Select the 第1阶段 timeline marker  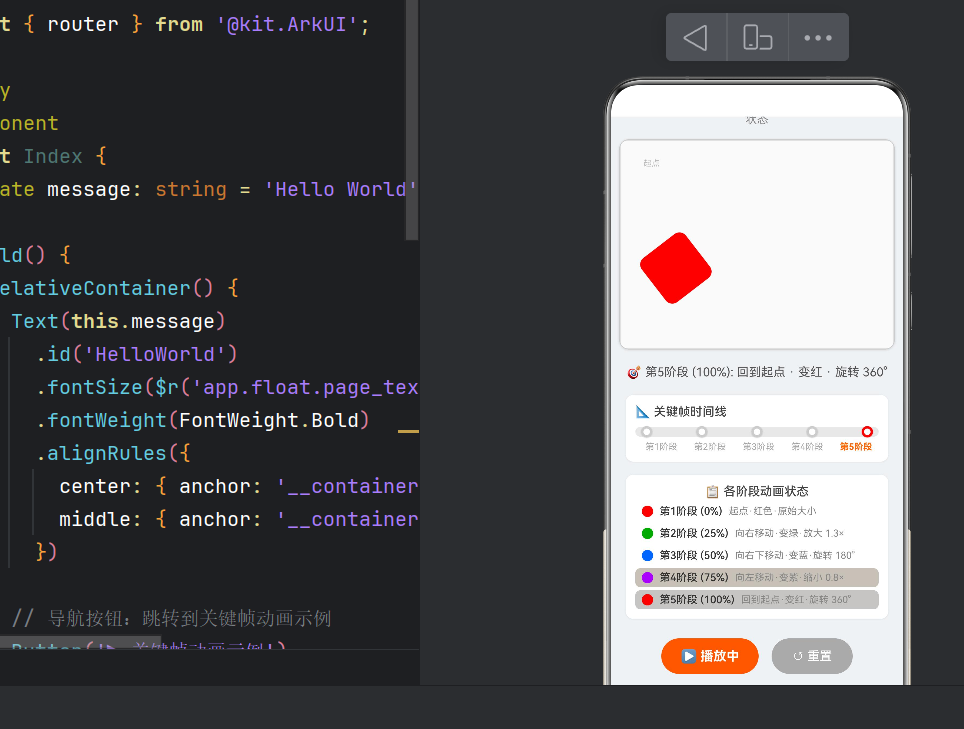(x=646, y=431)
